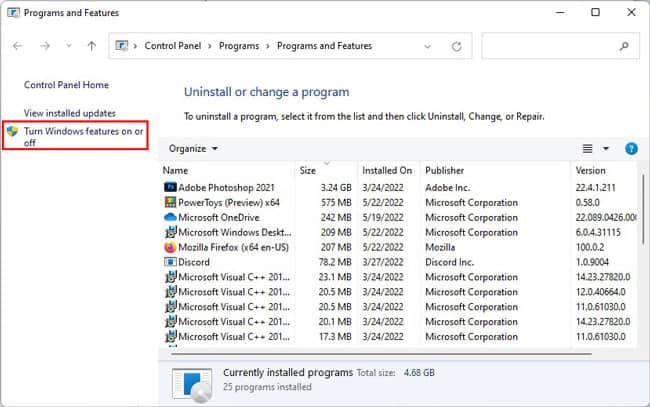Maximize the Programs and Features window
The height and width of the screenshot is (407, 650).
click(595, 12)
